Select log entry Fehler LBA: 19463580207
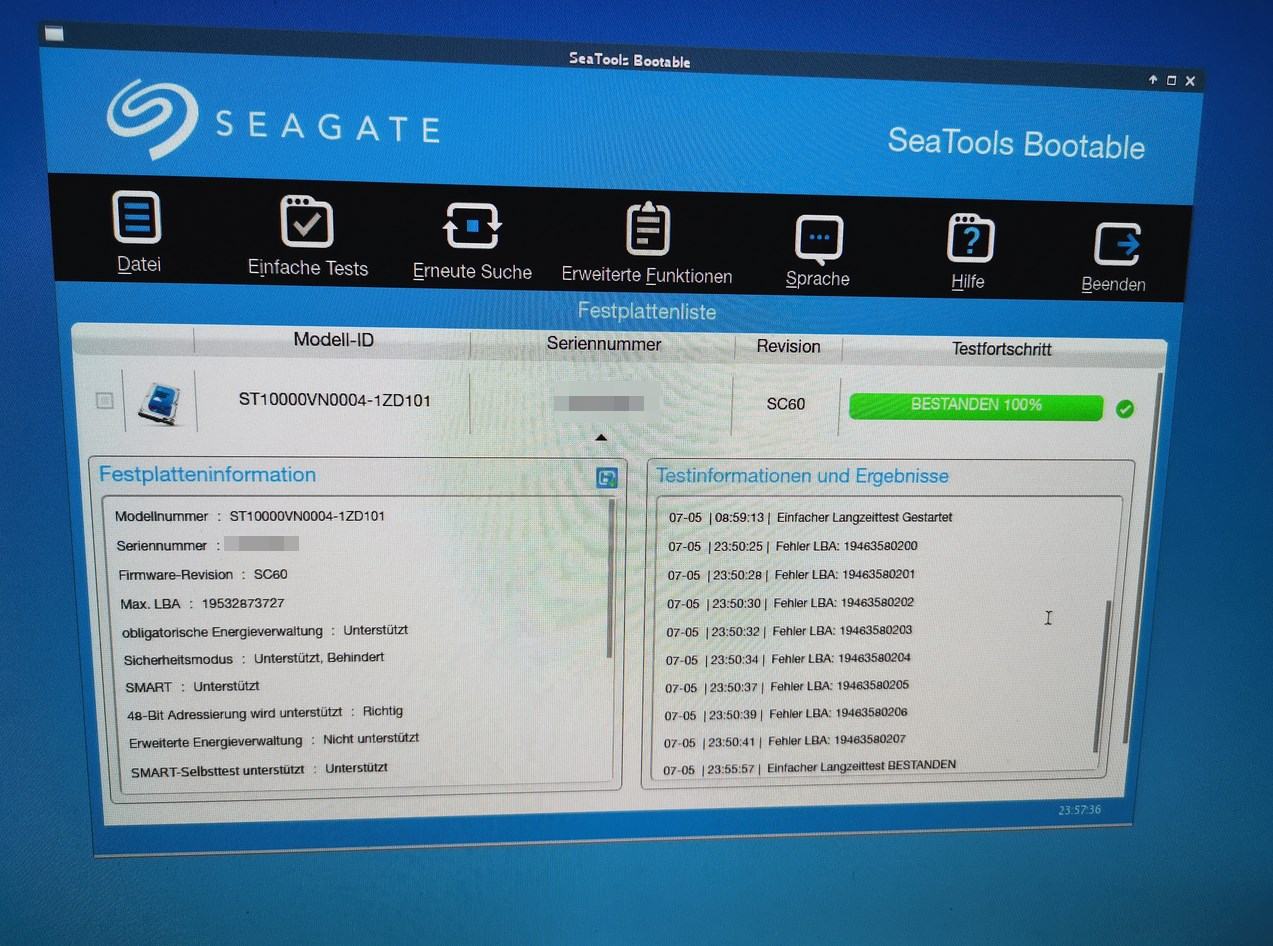Screen dimensions: 1273x946 click(786, 742)
